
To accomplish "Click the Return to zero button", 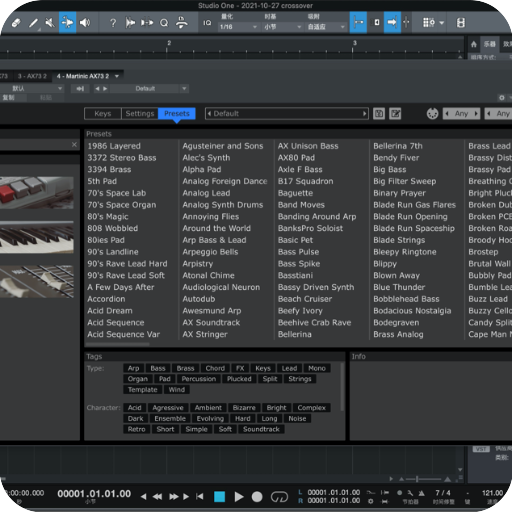I will click(200, 497).
